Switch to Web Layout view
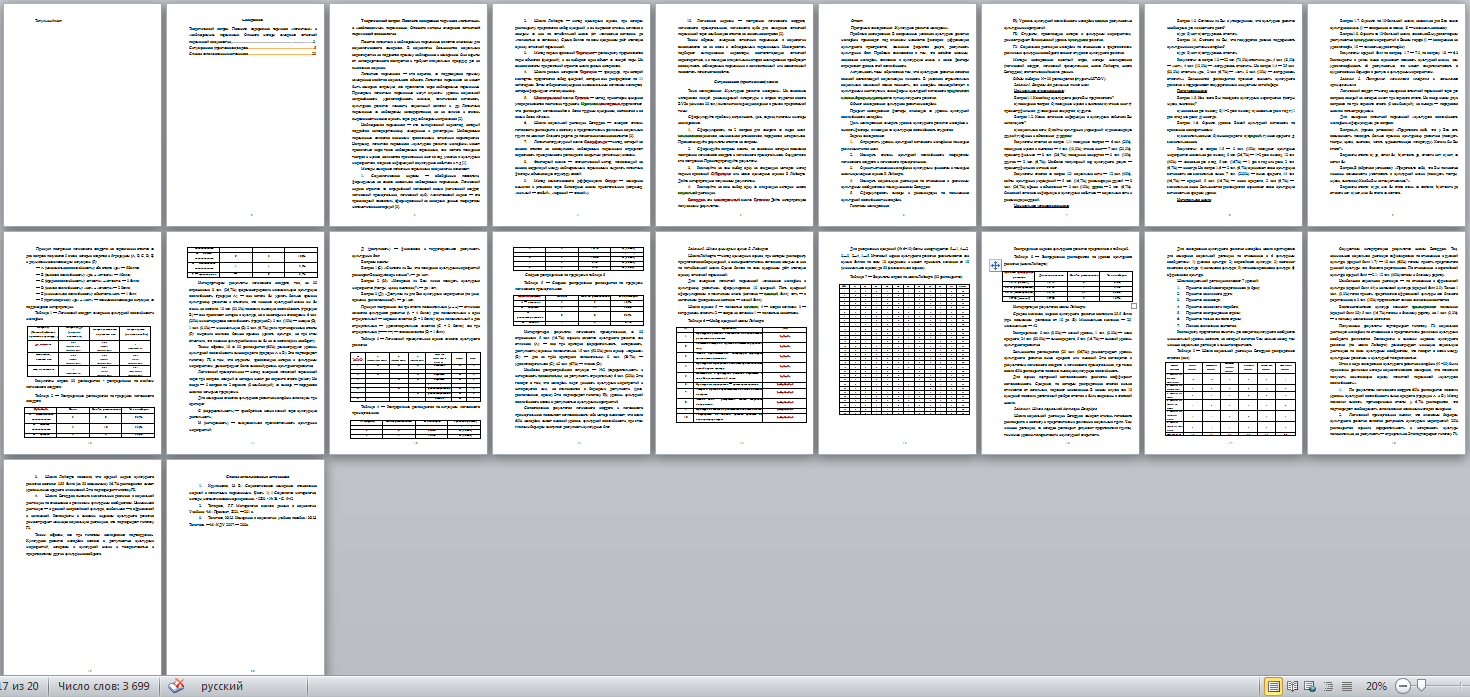The height and width of the screenshot is (697, 1470). [1311, 686]
